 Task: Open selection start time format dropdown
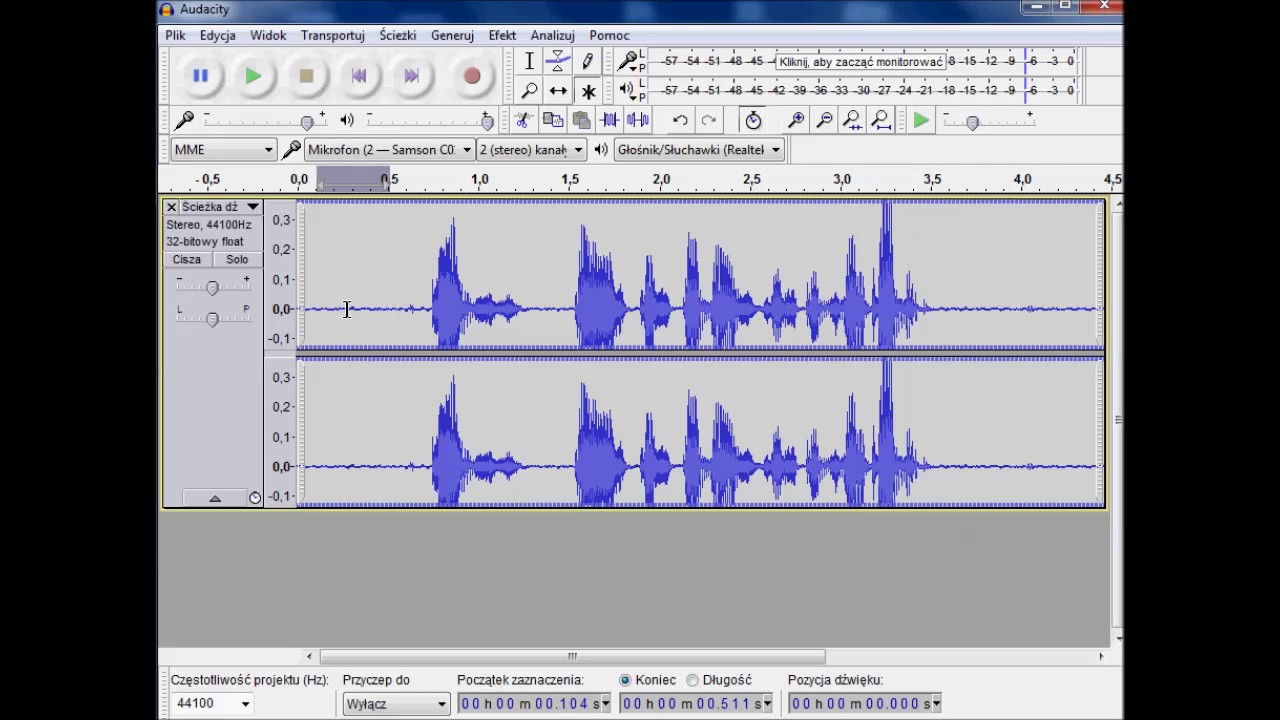click(605, 704)
